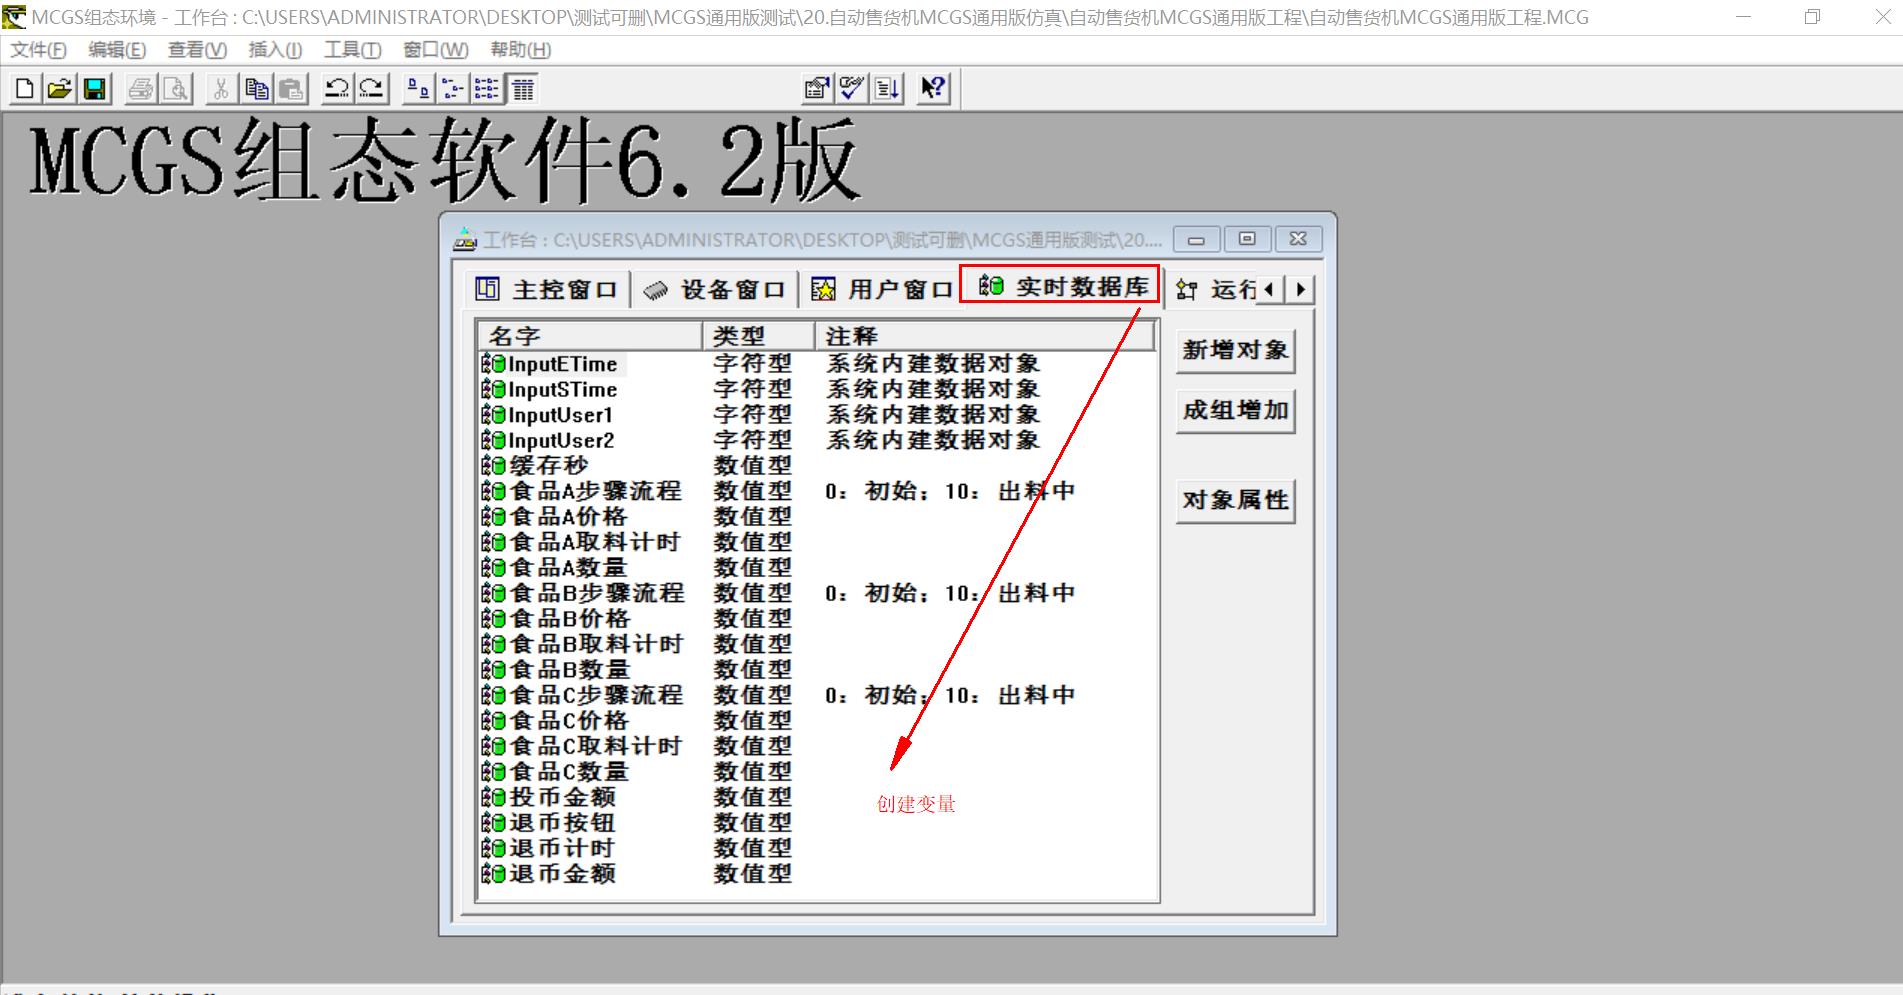
Task: Click the context help arrow icon
Action: tap(933, 89)
